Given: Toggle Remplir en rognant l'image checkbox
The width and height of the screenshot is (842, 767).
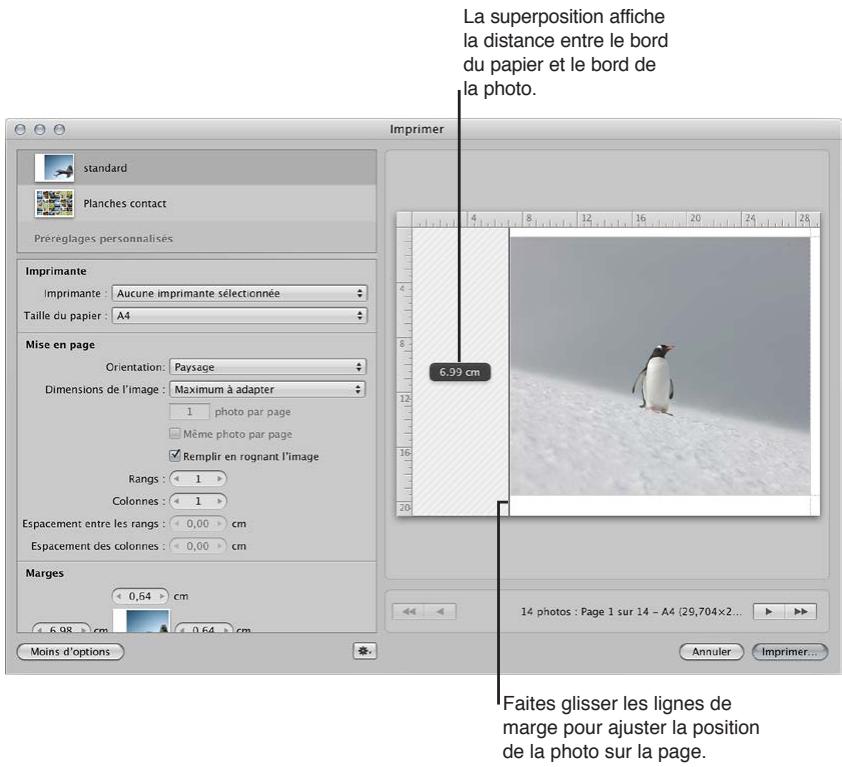Looking at the screenshot, I should tap(175, 456).
